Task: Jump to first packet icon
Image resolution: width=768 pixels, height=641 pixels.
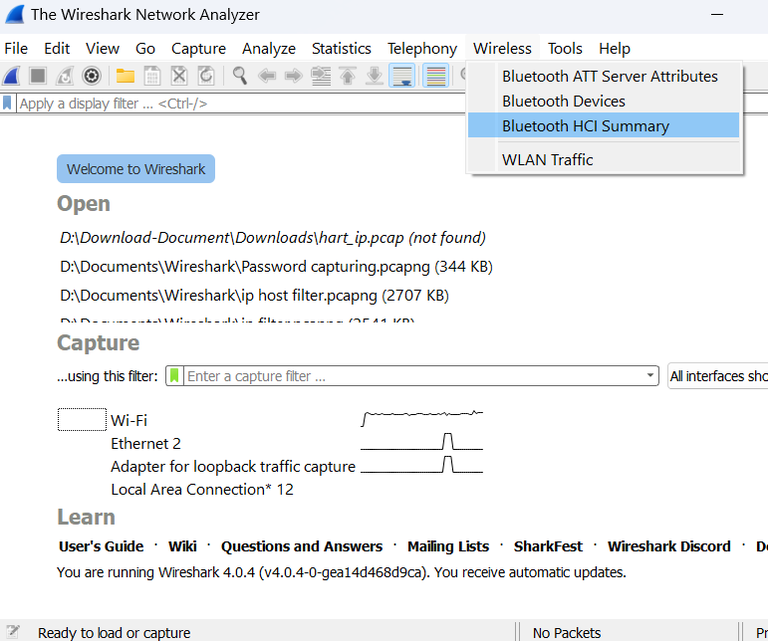Action: (348, 76)
